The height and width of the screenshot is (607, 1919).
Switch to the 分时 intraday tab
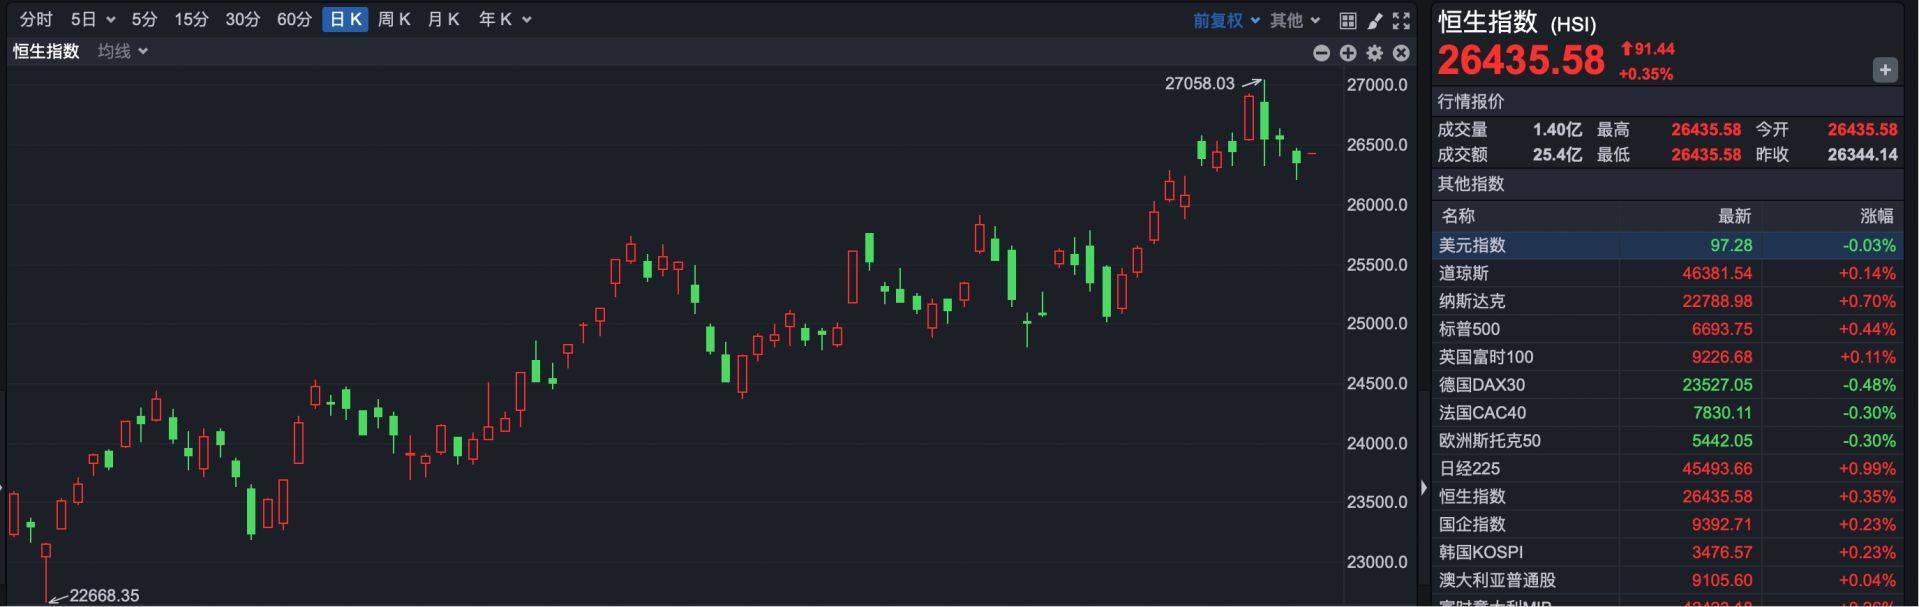point(36,19)
